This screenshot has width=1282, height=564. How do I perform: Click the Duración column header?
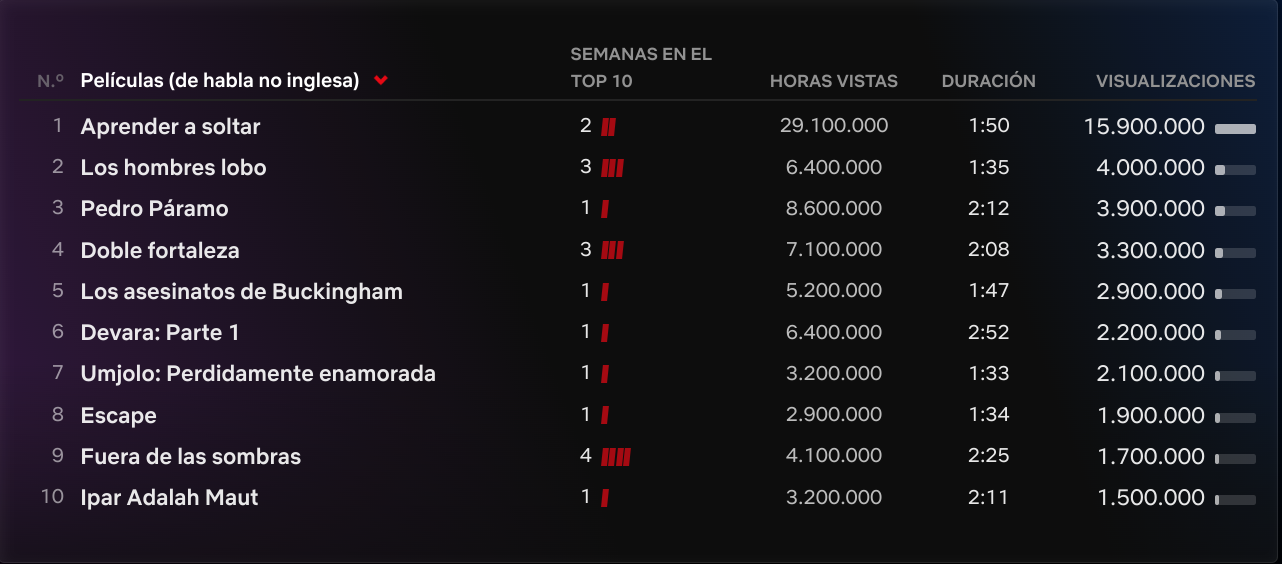(988, 81)
